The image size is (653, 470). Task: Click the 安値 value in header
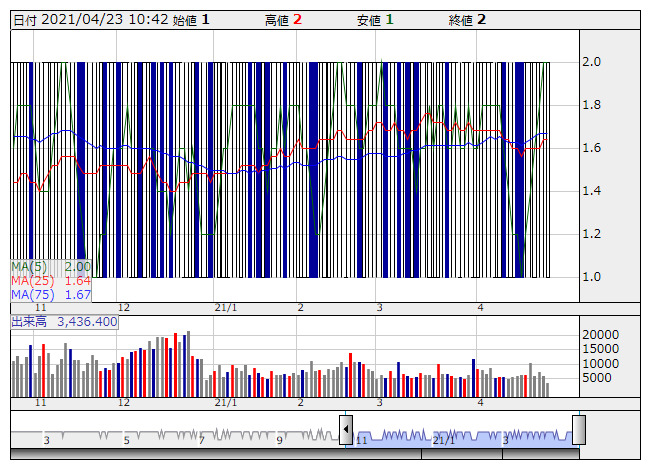pos(389,20)
